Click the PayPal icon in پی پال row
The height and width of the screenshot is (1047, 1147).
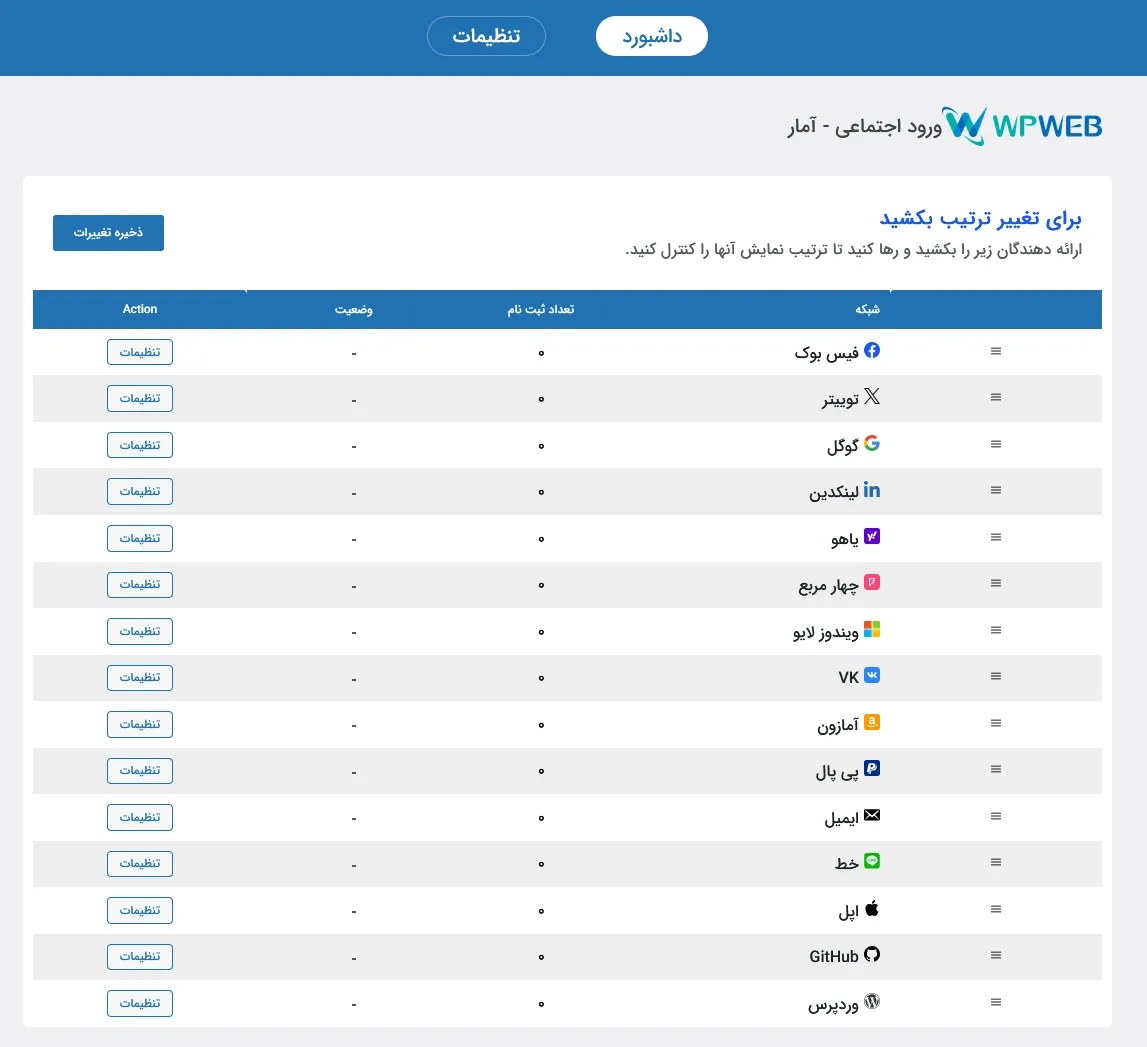pos(871,768)
